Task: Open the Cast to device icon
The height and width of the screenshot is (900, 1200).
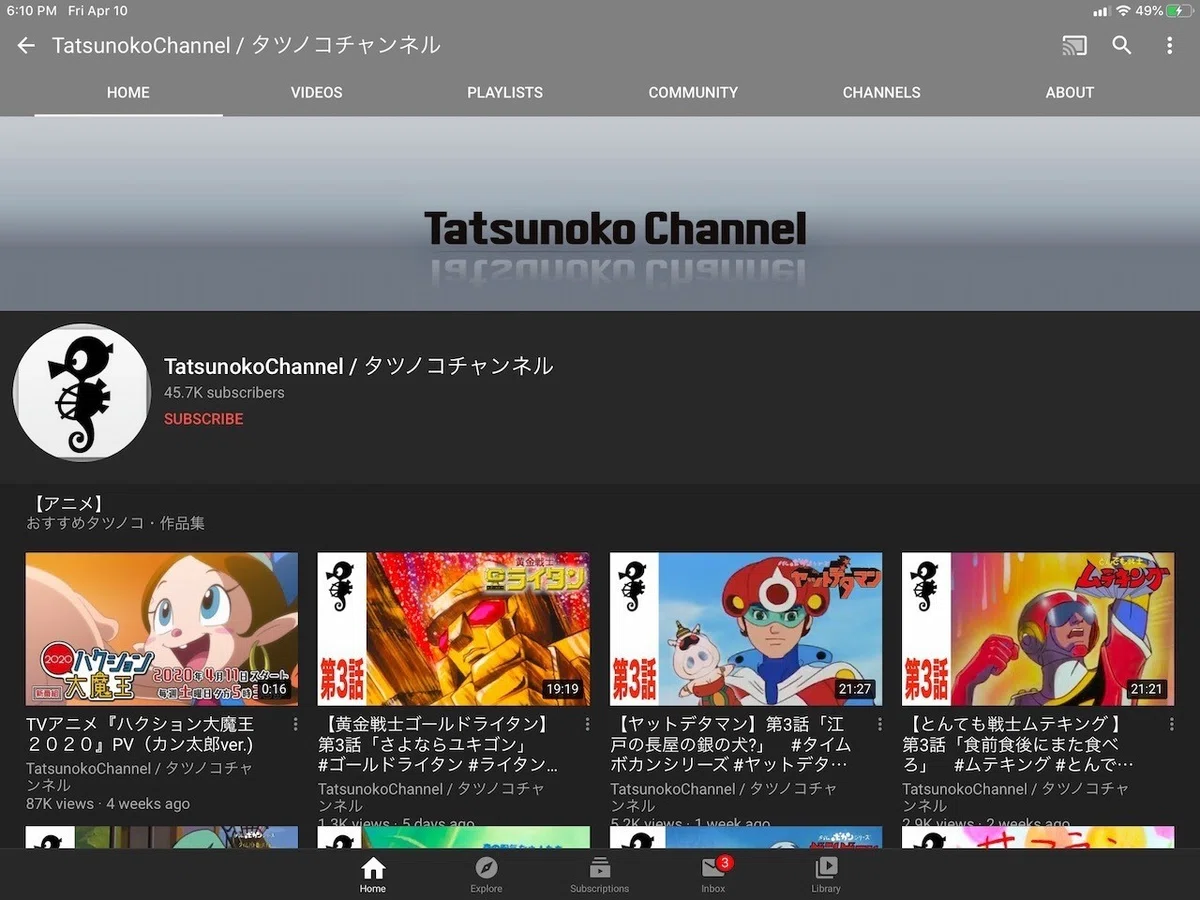Action: (x=1074, y=45)
